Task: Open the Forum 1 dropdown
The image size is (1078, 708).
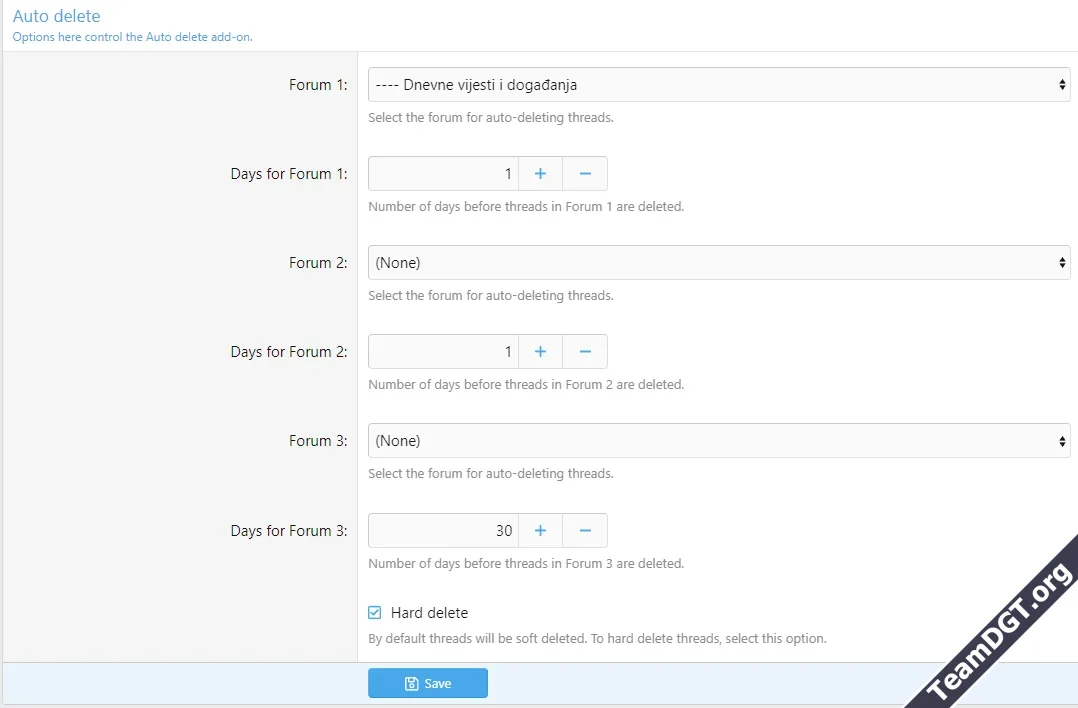Action: 718,85
